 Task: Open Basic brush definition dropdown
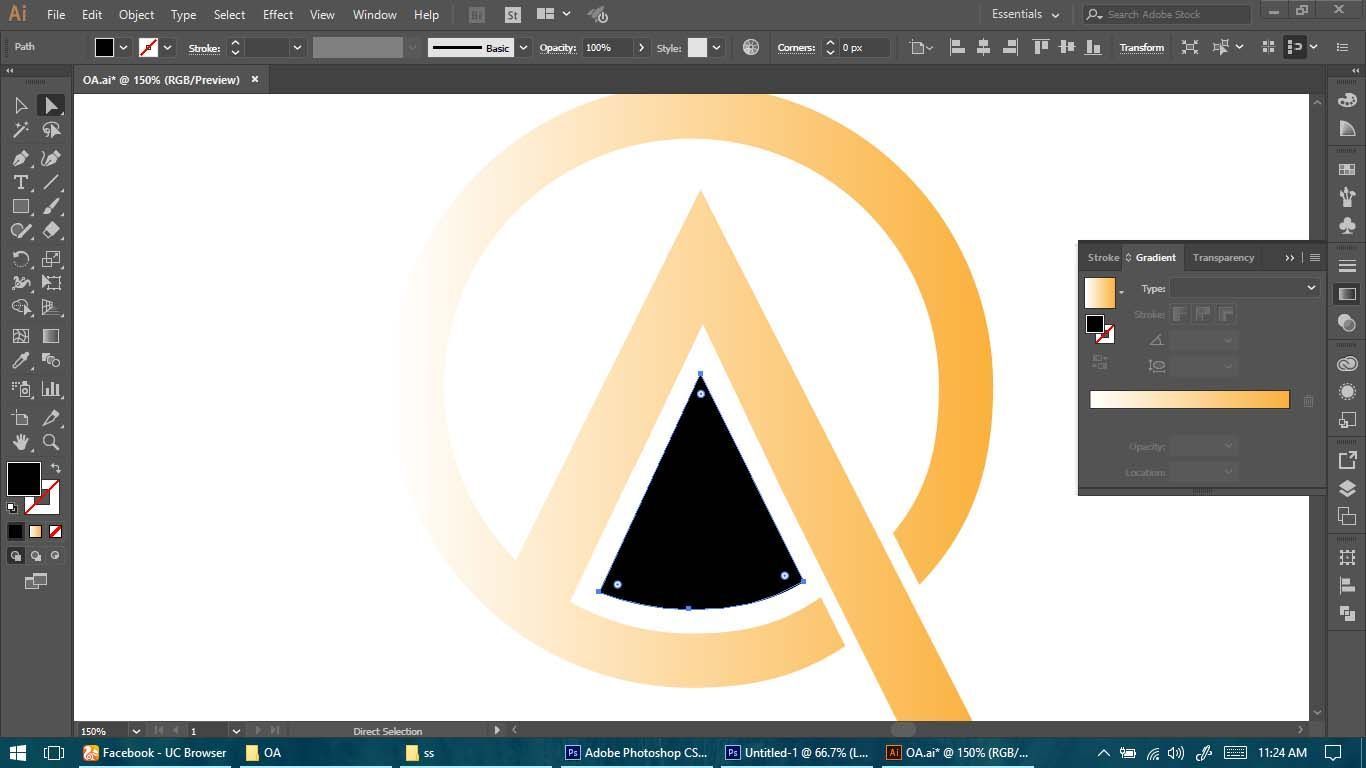pos(523,47)
